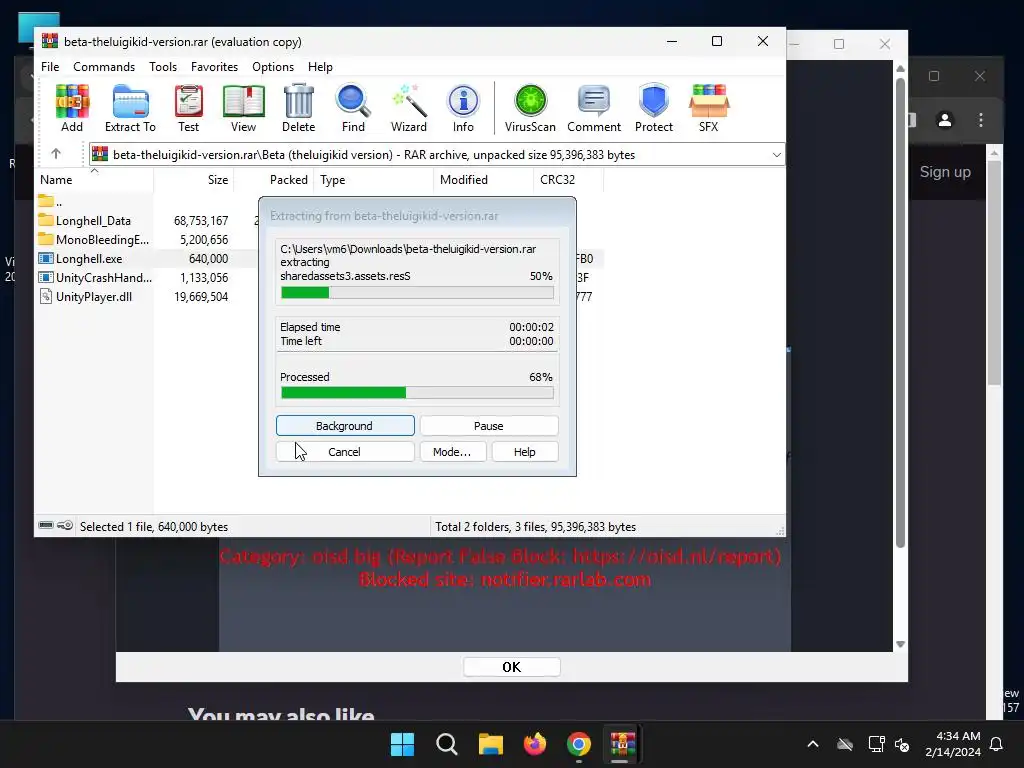Open taskbar Search
Screen dimensions: 1024x768
click(x=447, y=744)
